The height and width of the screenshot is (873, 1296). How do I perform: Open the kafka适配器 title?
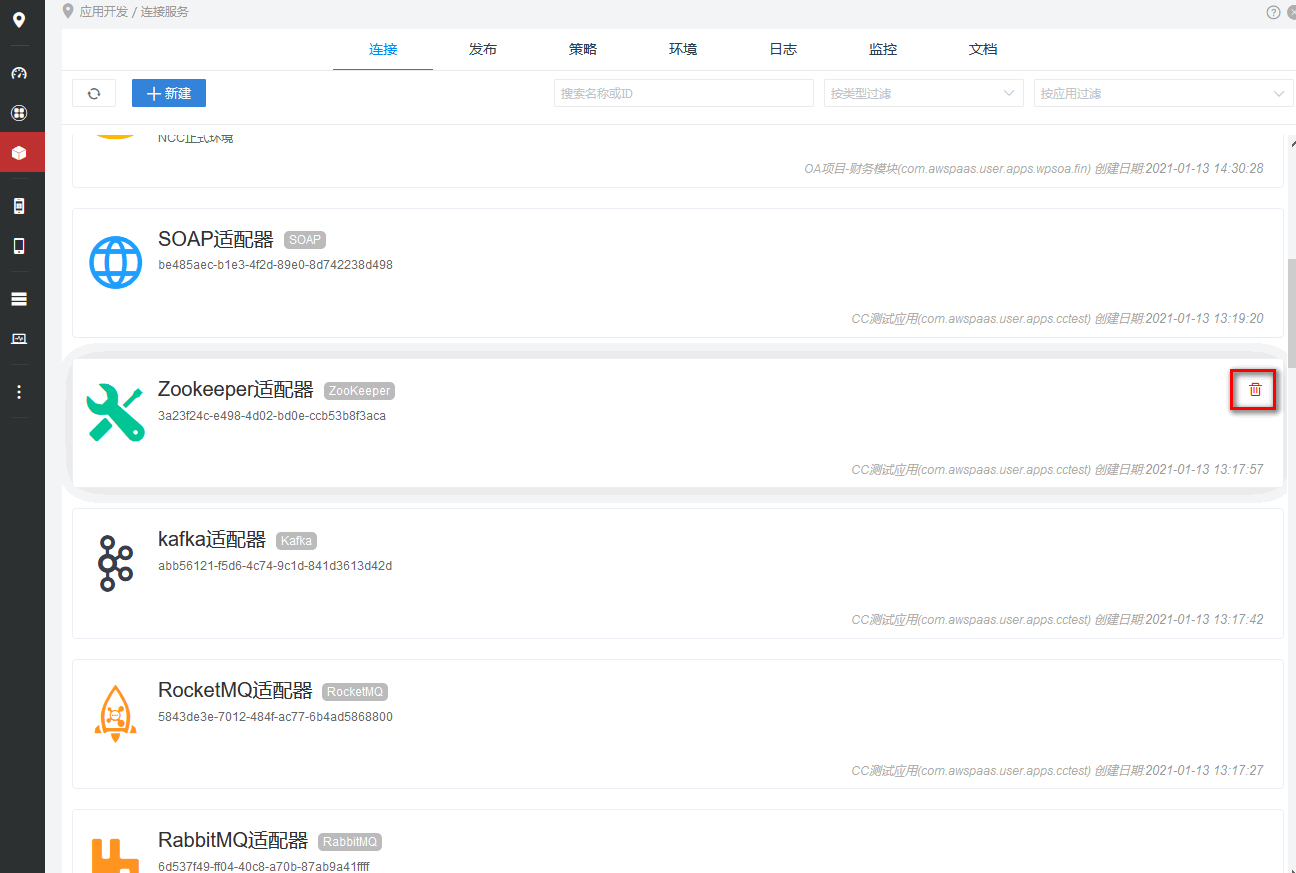pyautogui.click(x=212, y=540)
